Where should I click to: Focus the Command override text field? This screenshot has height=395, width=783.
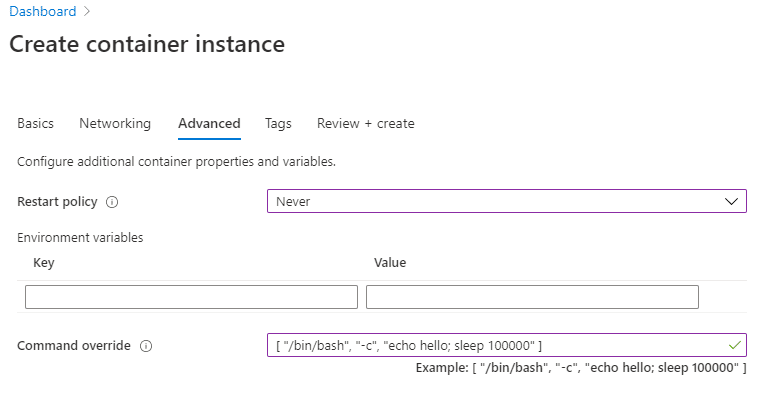coord(506,345)
